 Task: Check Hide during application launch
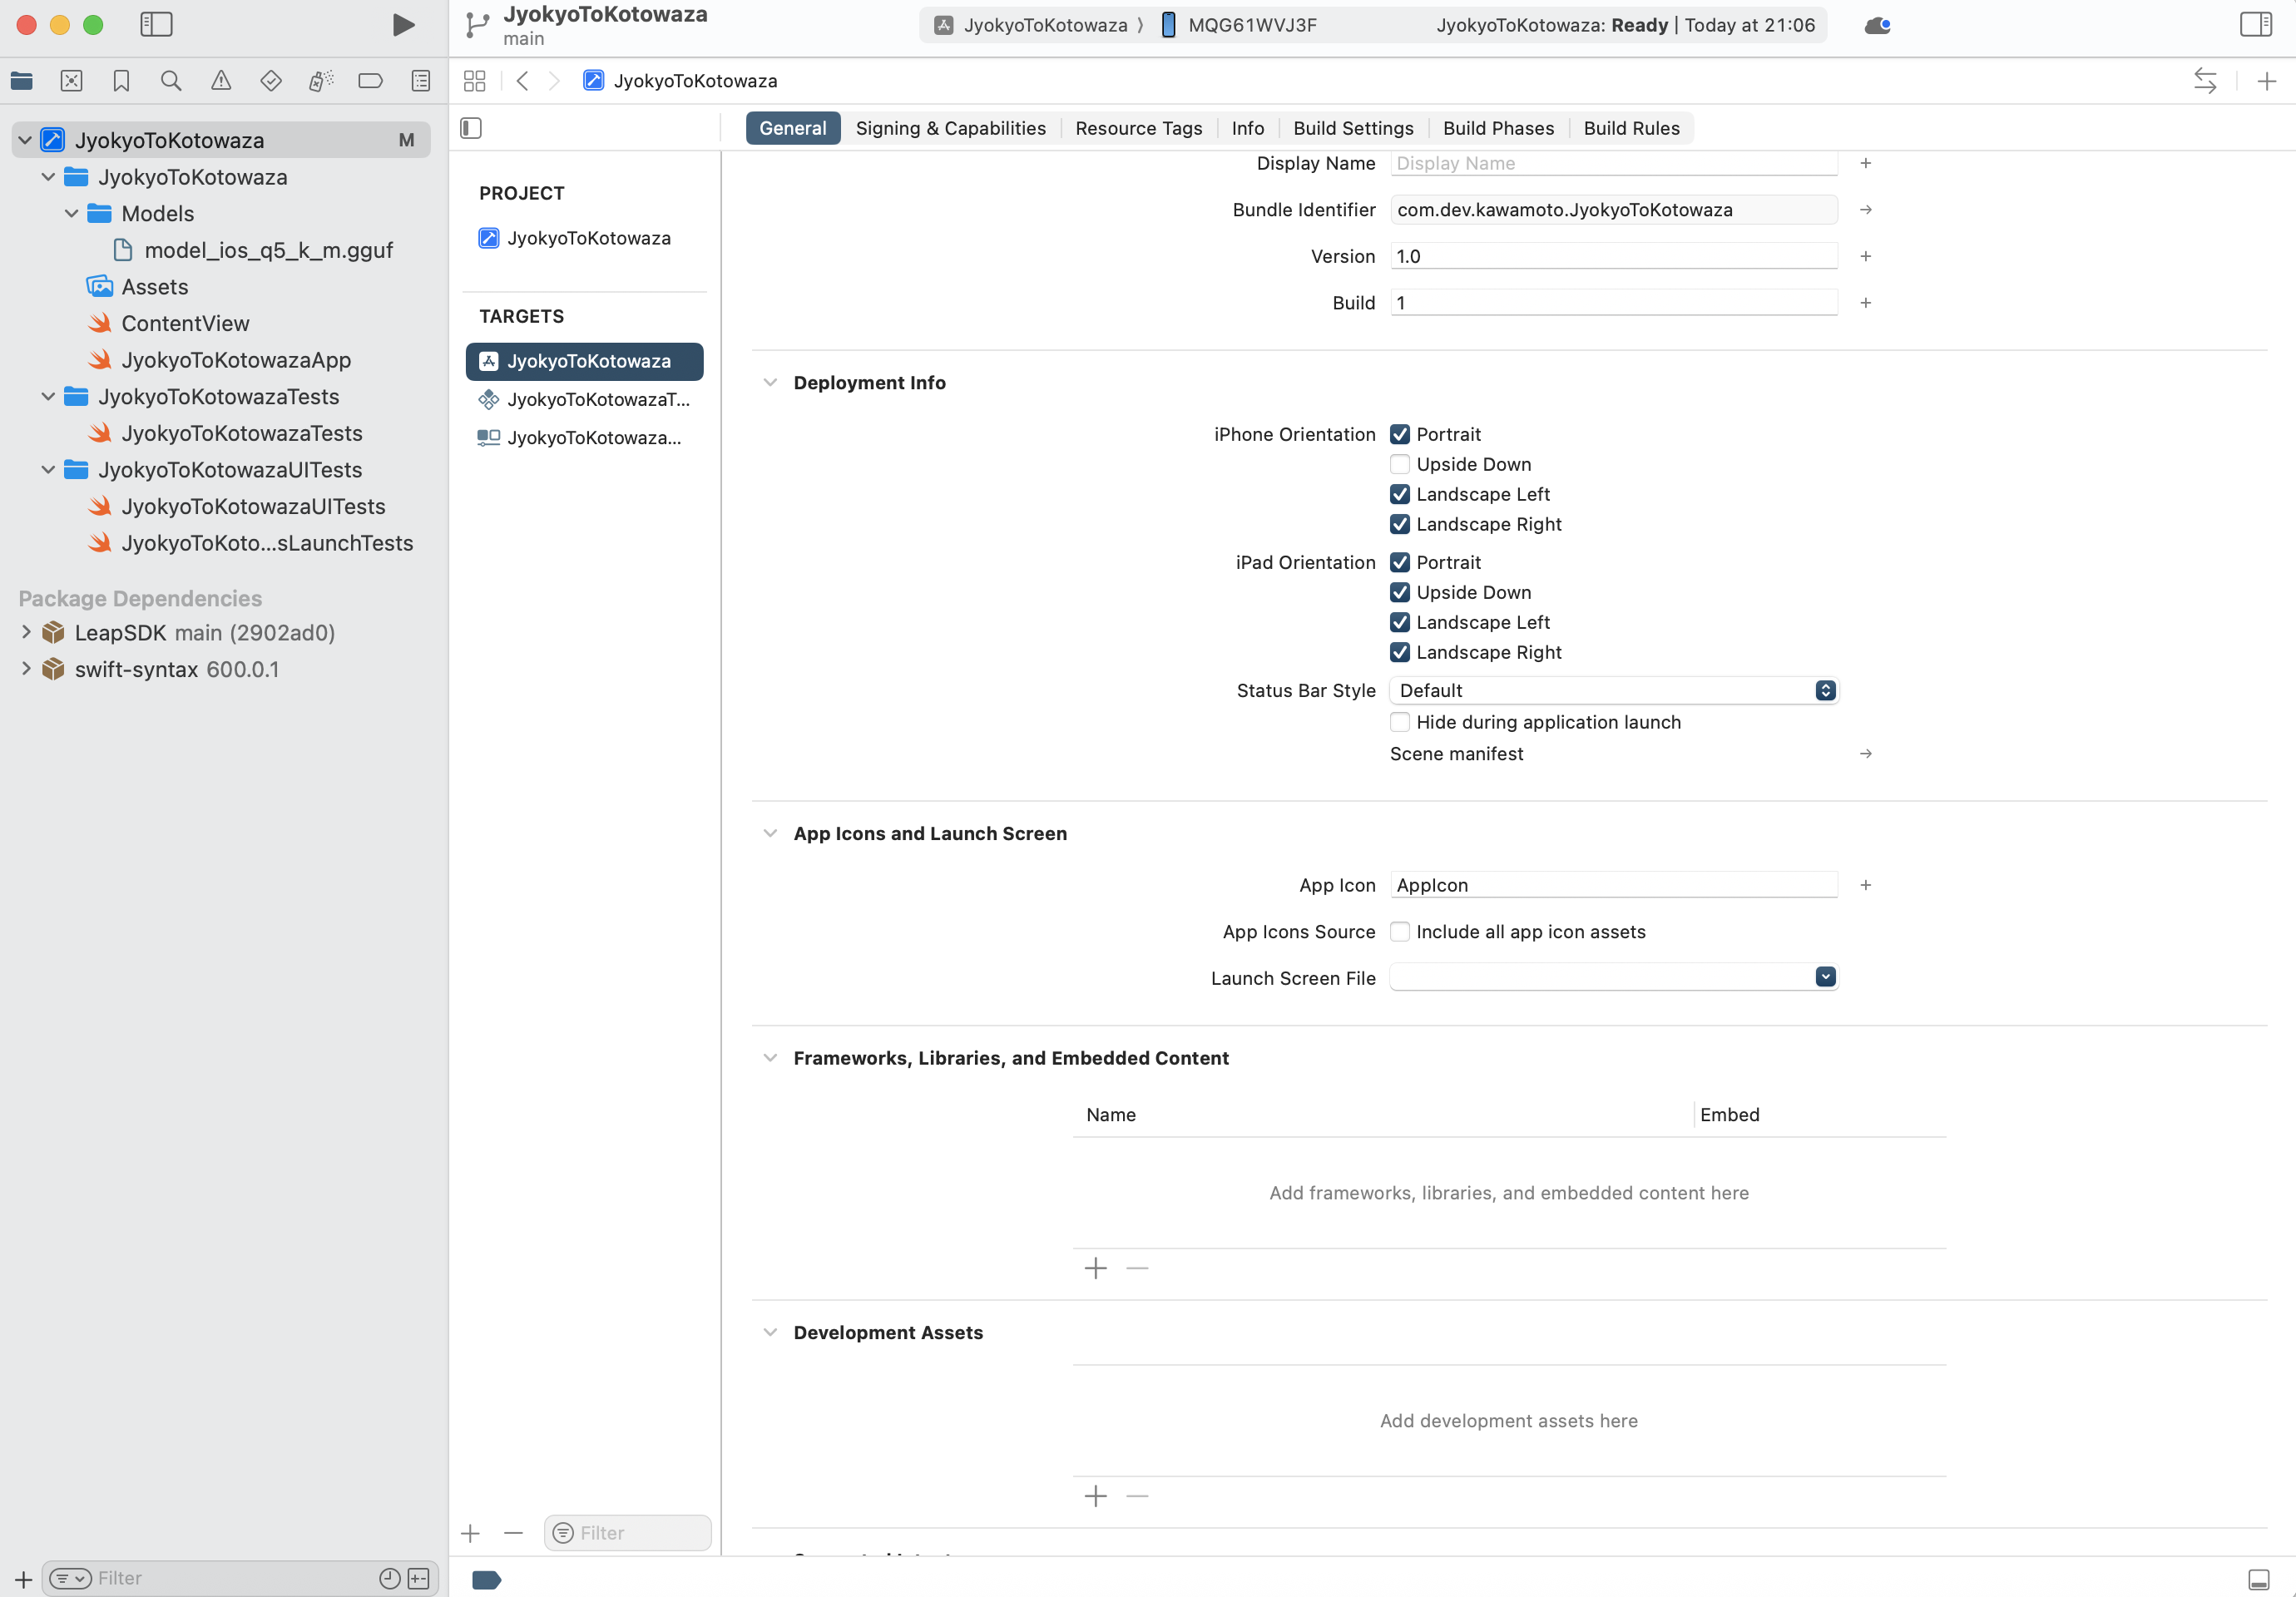(1400, 722)
